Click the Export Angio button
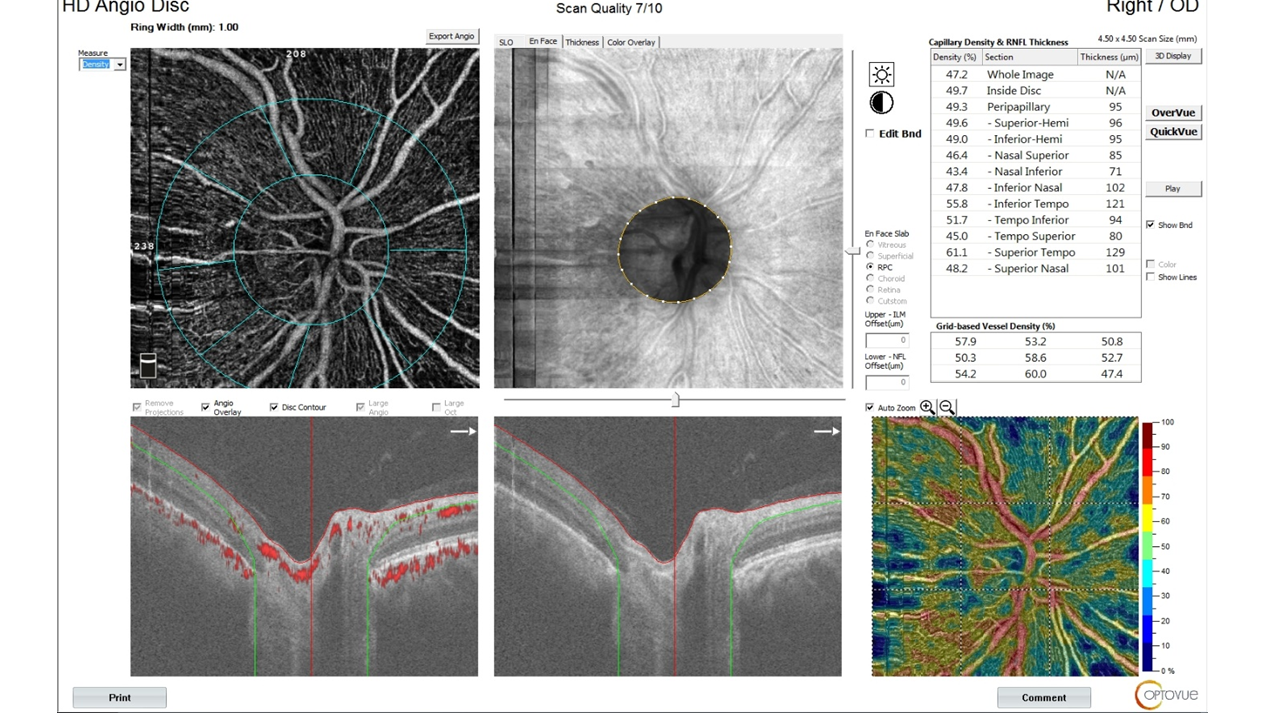 pos(452,36)
